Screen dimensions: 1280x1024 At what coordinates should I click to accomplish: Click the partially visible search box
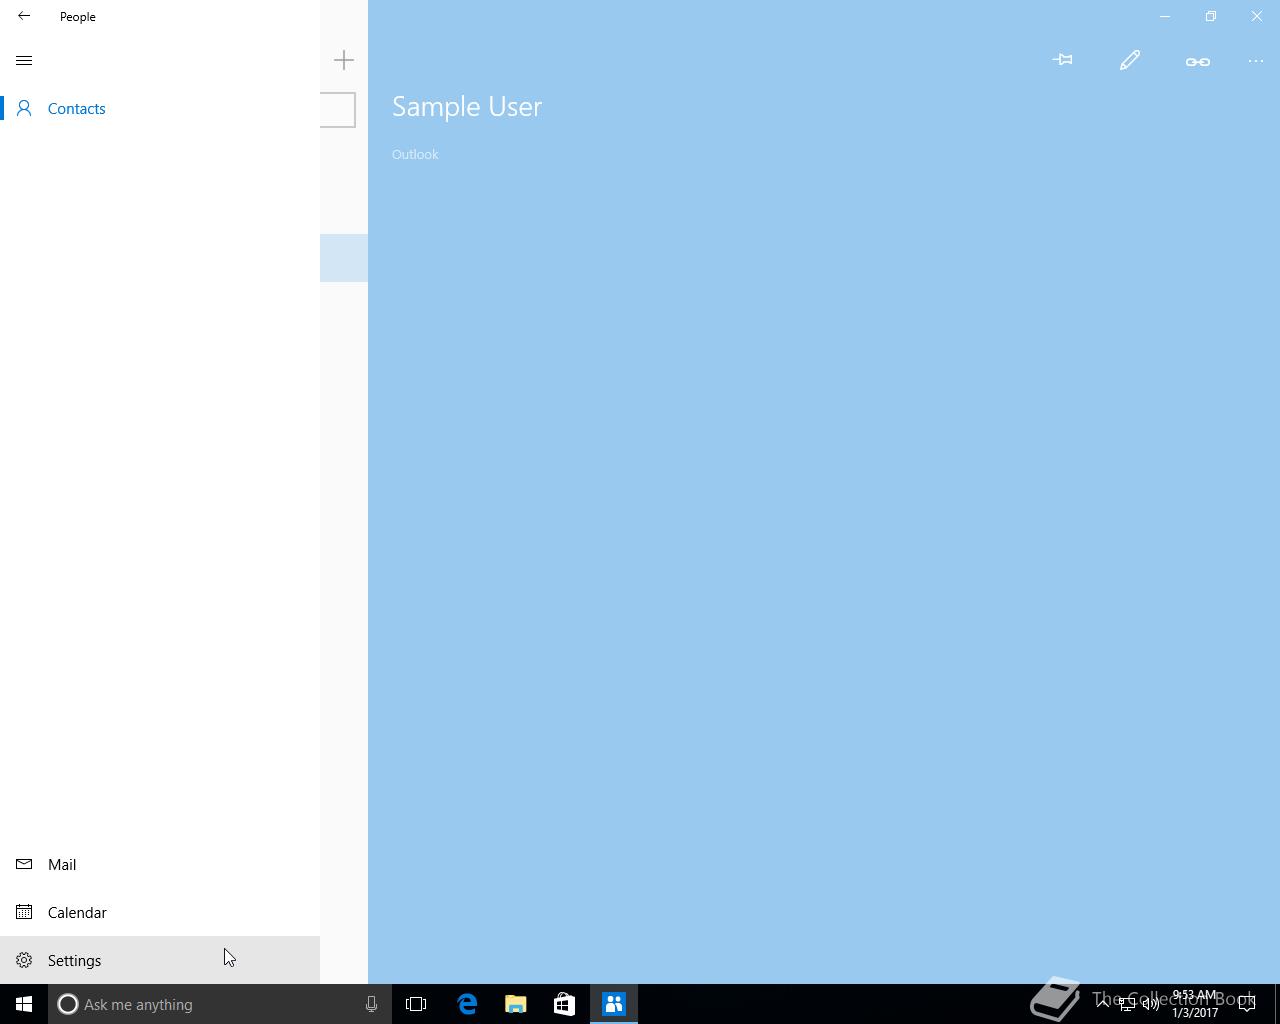coord(338,110)
